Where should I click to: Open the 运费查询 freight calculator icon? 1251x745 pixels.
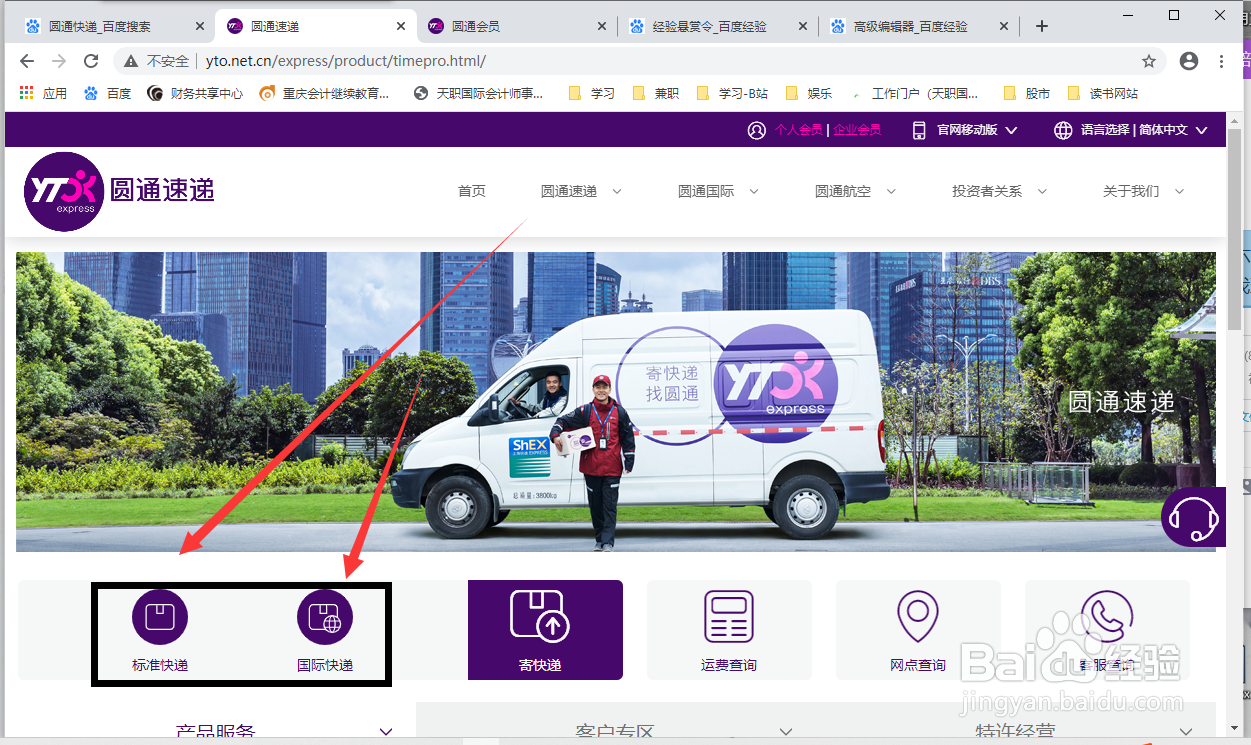[x=729, y=617]
